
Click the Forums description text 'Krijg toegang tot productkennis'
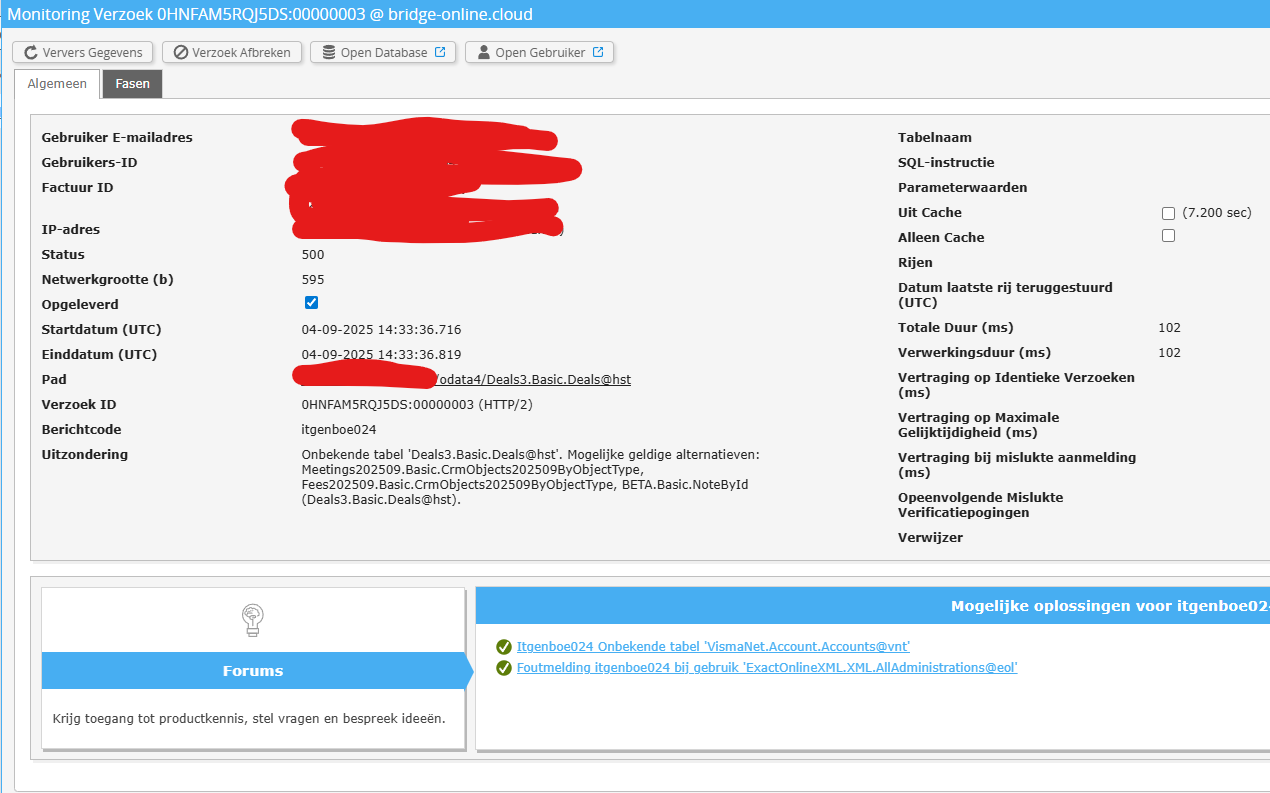point(249,718)
